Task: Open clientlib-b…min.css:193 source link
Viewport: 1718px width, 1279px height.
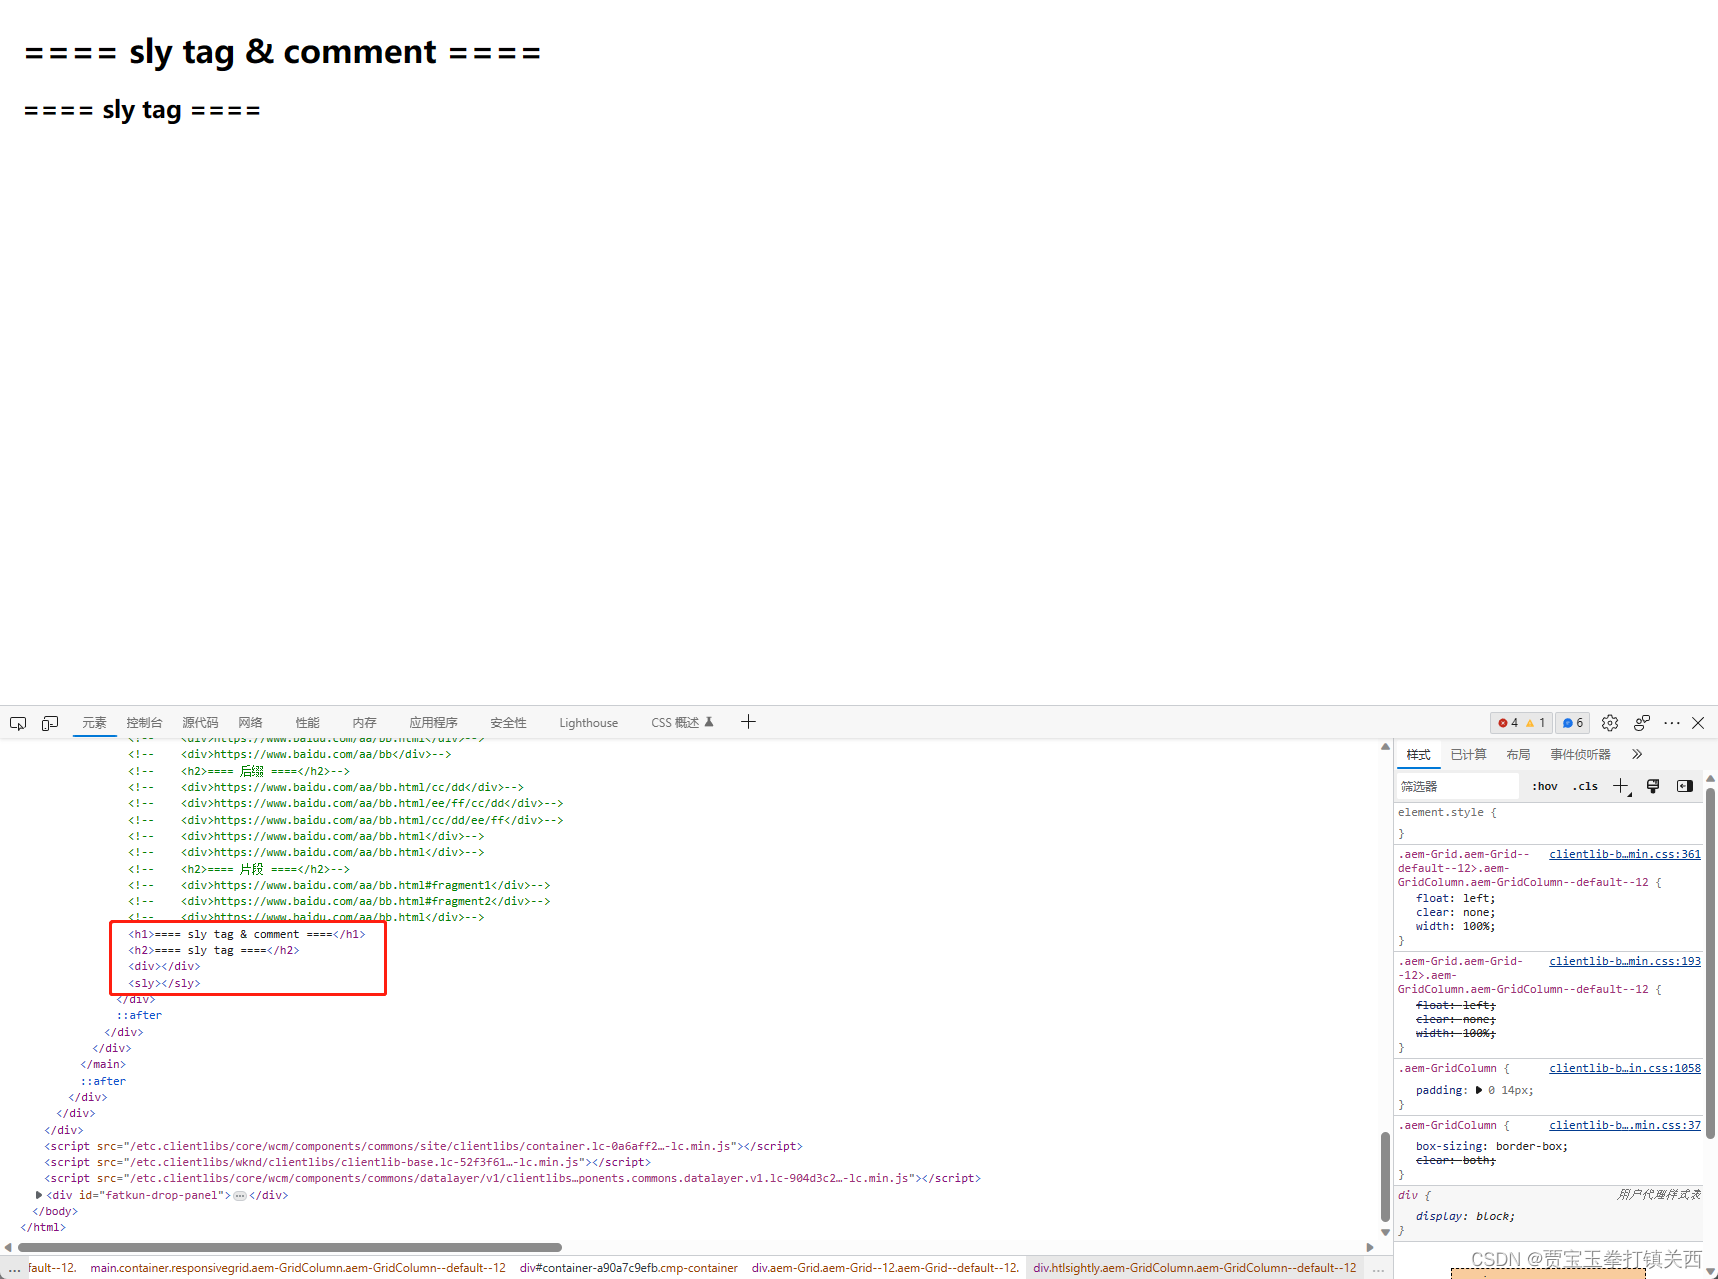Action: (x=1625, y=962)
